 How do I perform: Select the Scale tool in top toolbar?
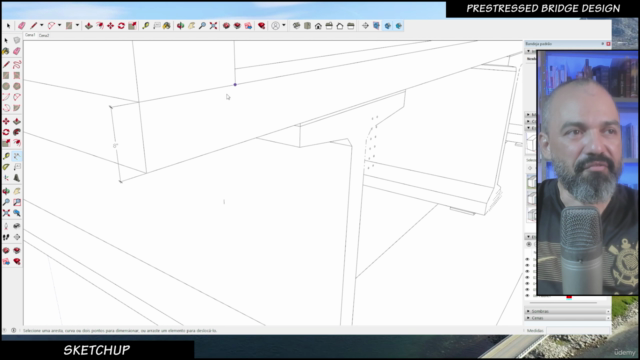(132, 26)
